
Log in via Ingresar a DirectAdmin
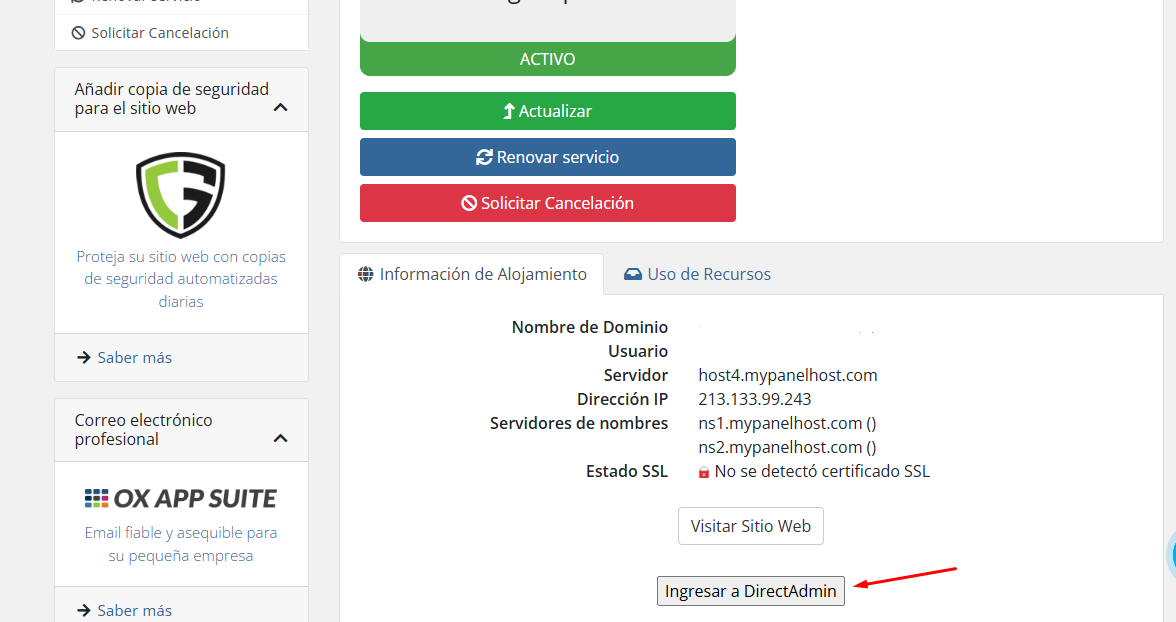coord(750,591)
